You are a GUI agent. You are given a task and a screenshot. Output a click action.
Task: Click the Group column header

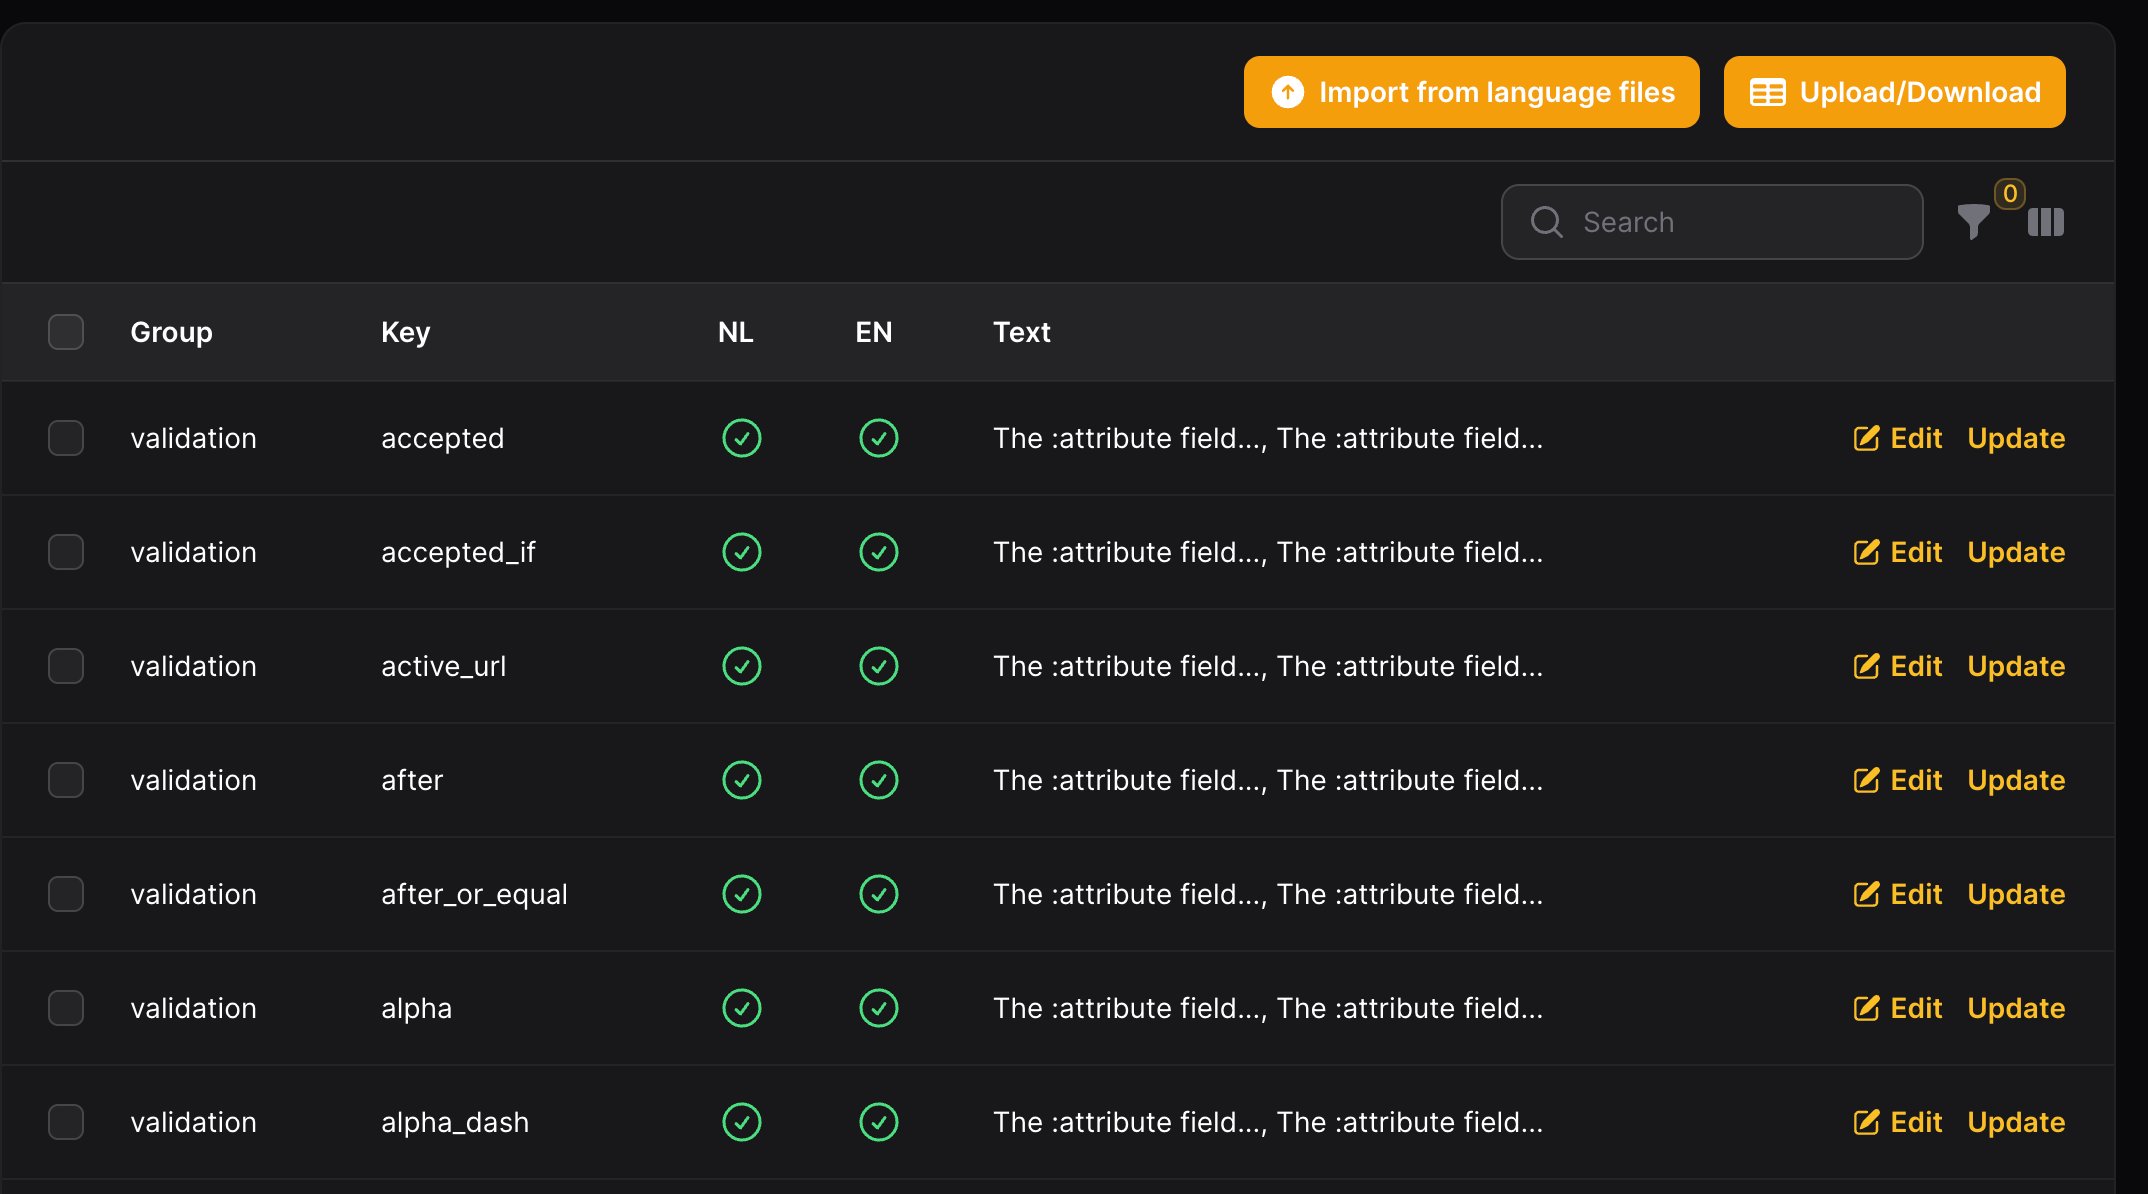[171, 332]
